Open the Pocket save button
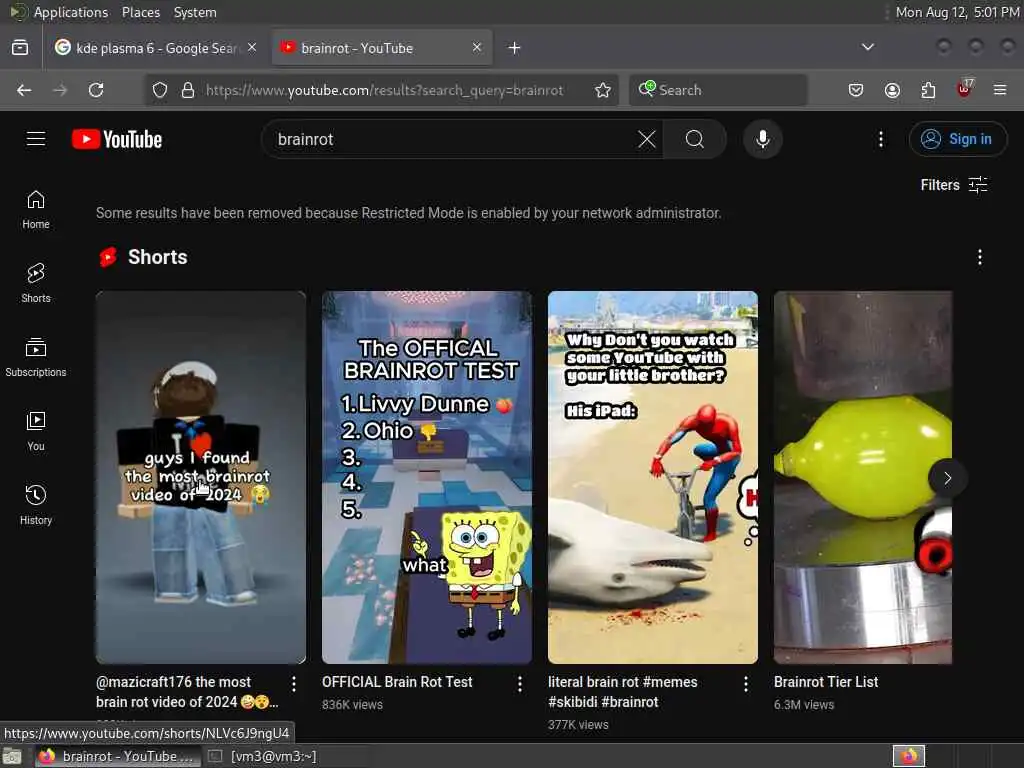Screen dimensions: 1024x768 [856, 90]
